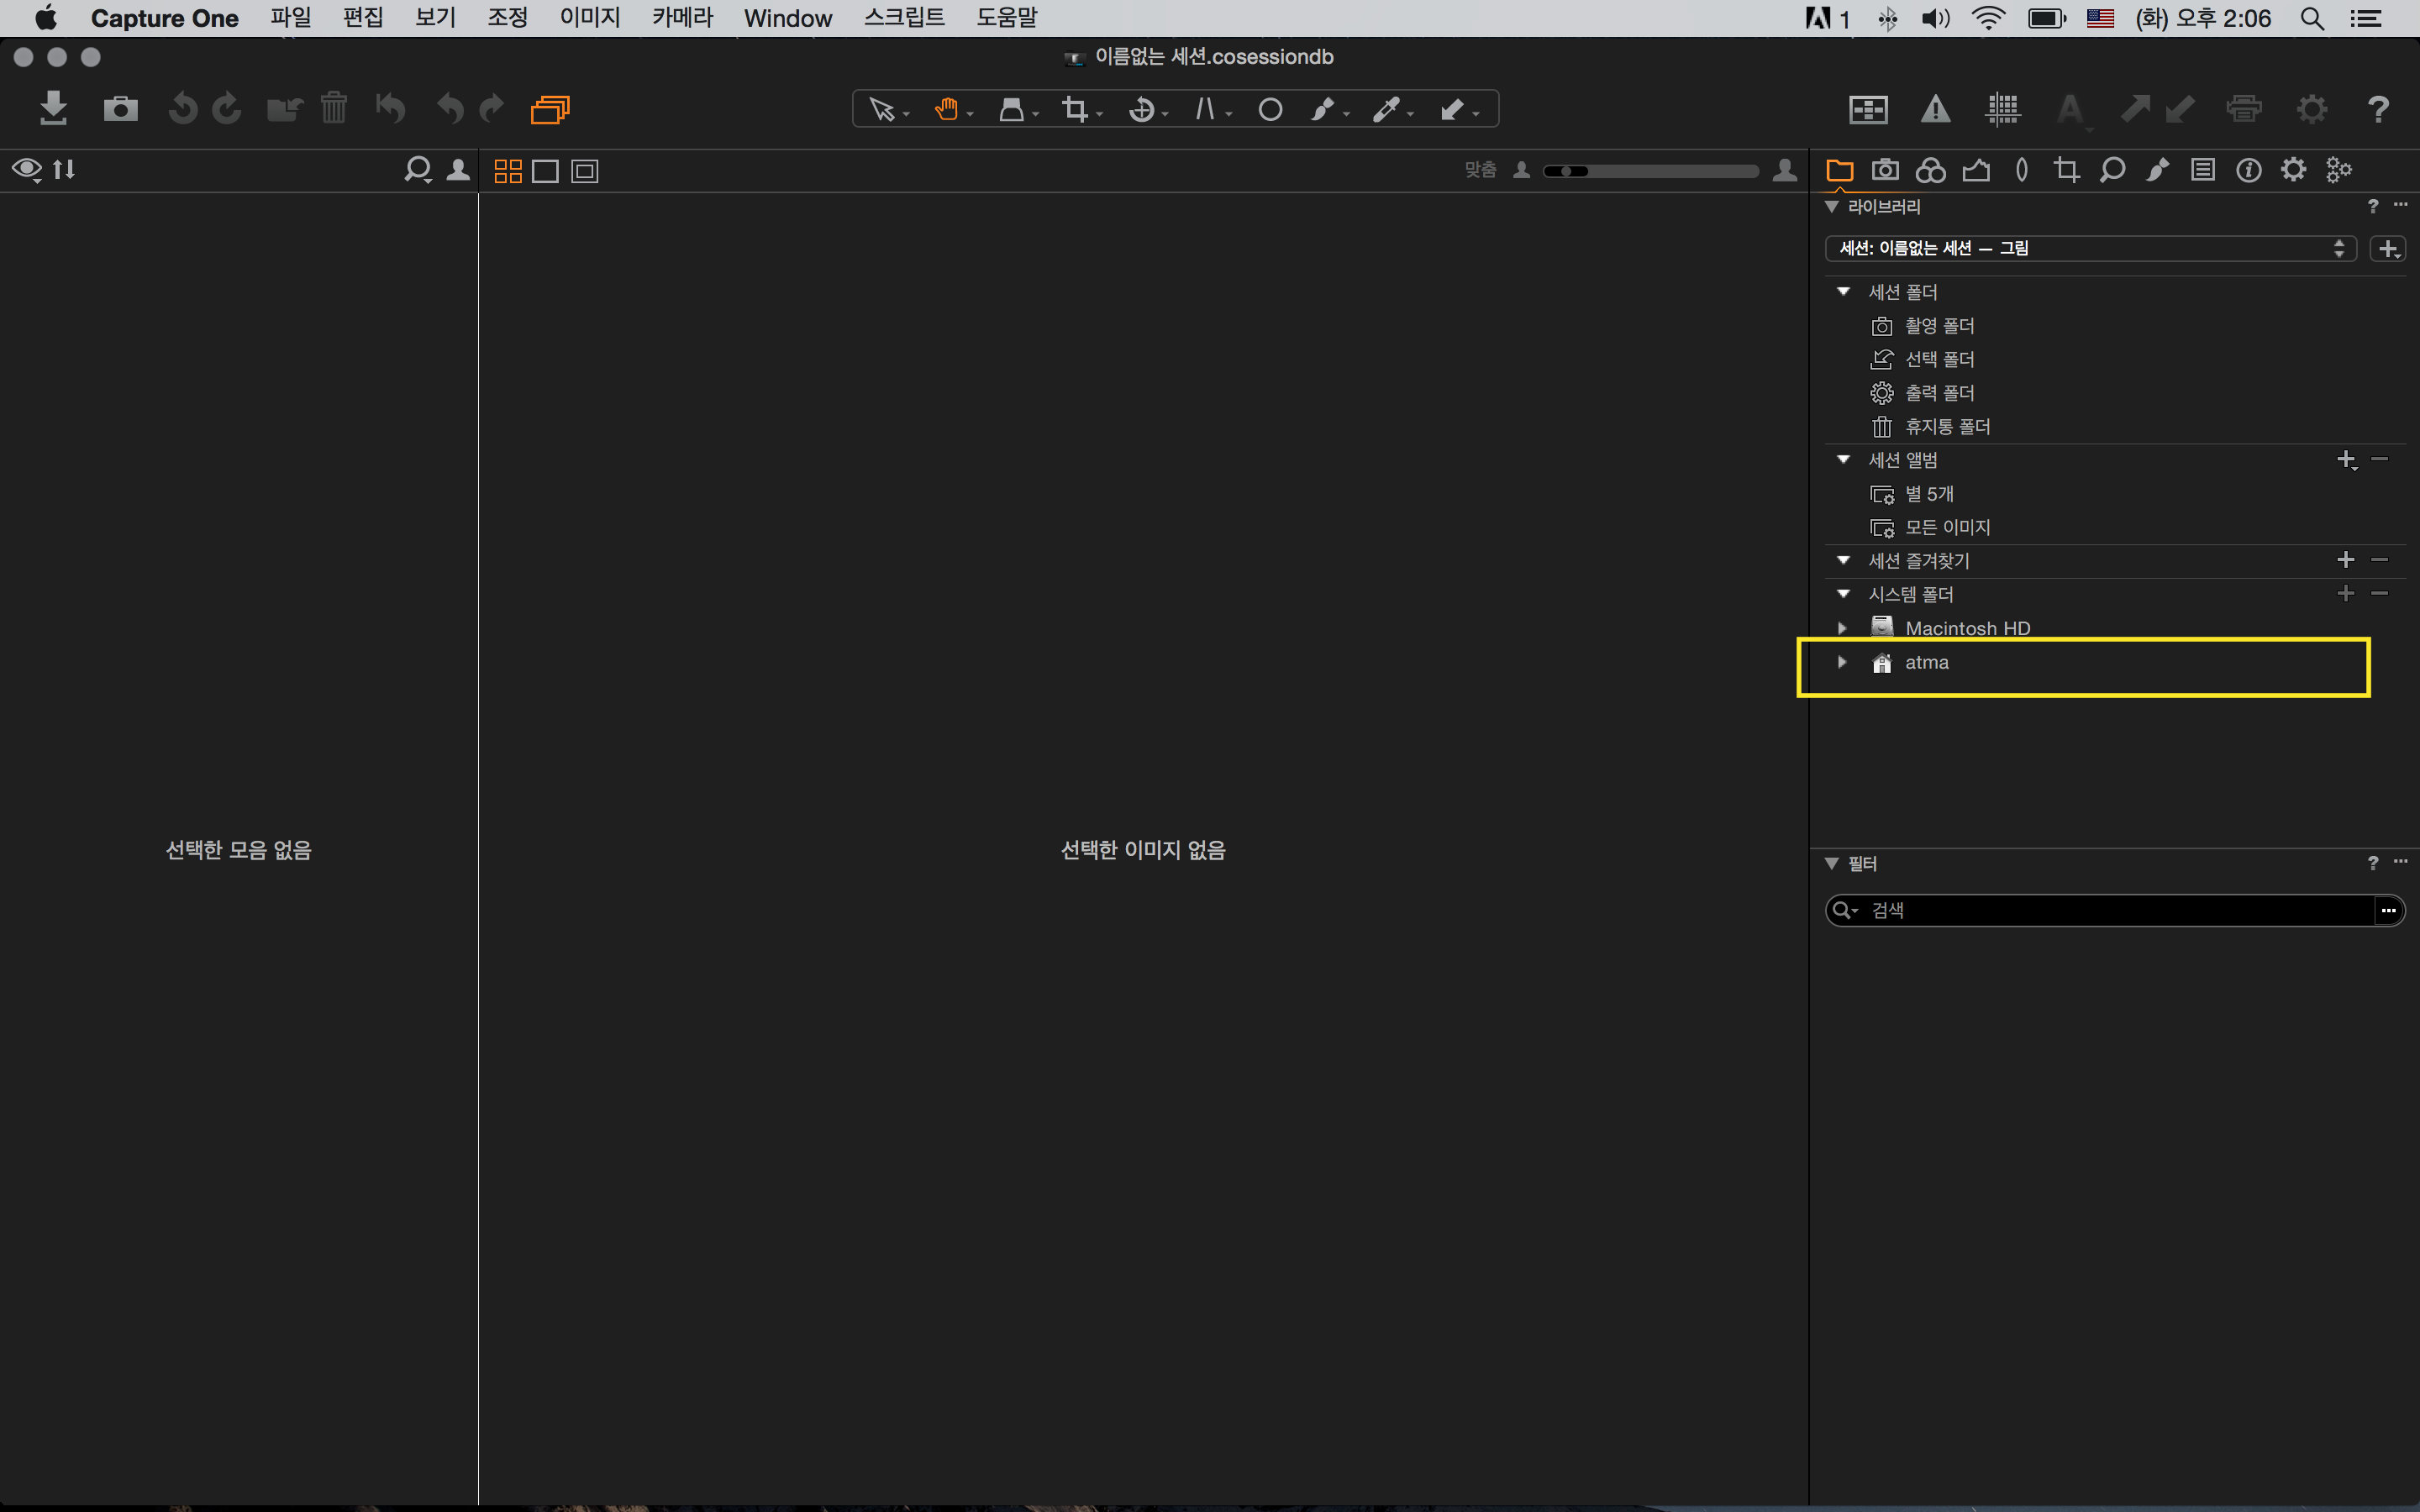Click the Print icon in toolbar
This screenshot has height=1512, width=2420.
2244,109
